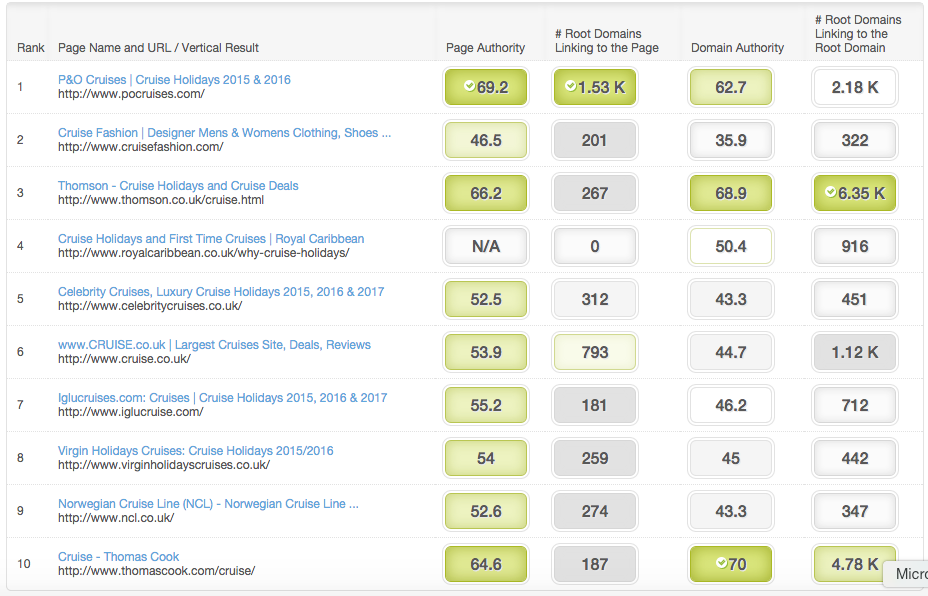Click the checkmark icon in the 1.53 K badge

(x=570, y=87)
